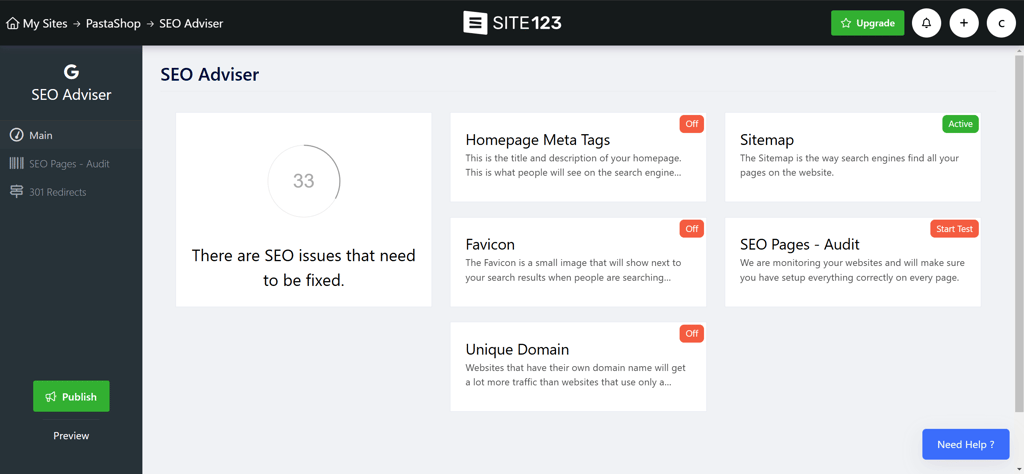Click the plus add icon
This screenshot has height=474, width=1024.
coord(964,24)
